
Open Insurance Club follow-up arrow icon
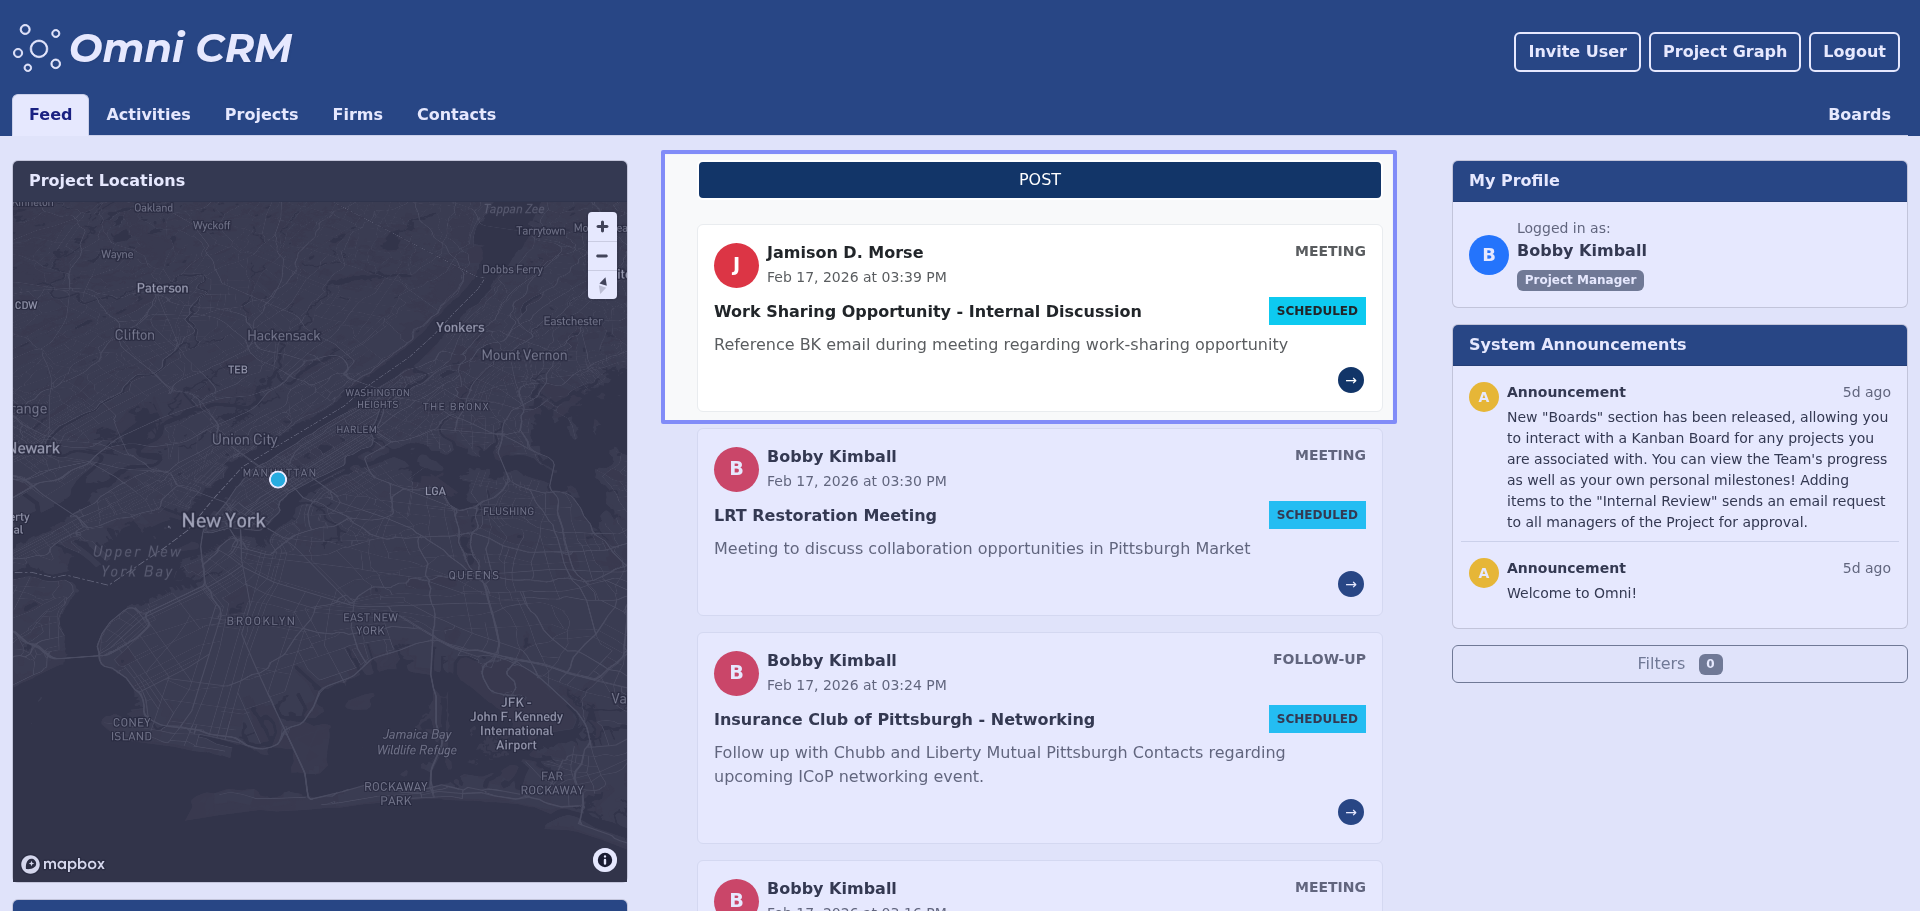click(x=1350, y=812)
